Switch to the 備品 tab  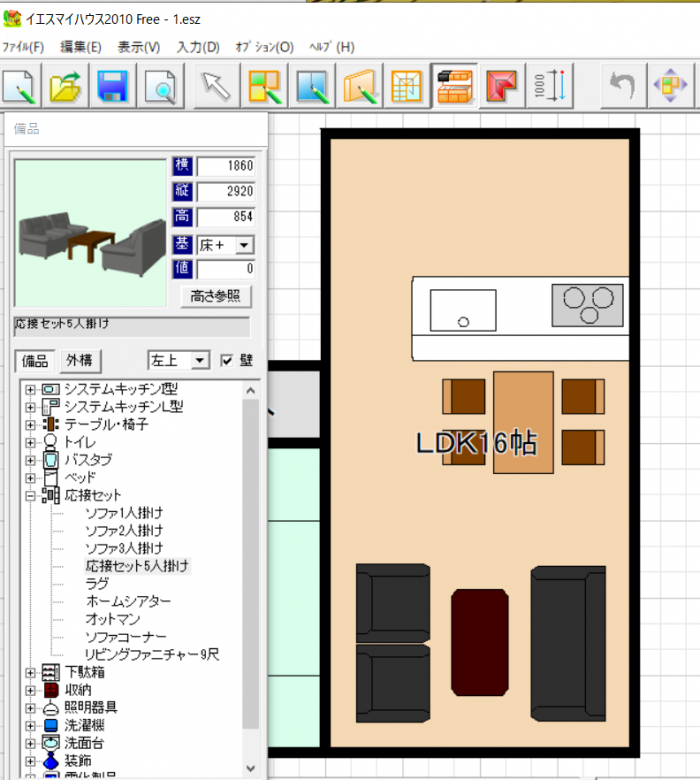[x=34, y=361]
